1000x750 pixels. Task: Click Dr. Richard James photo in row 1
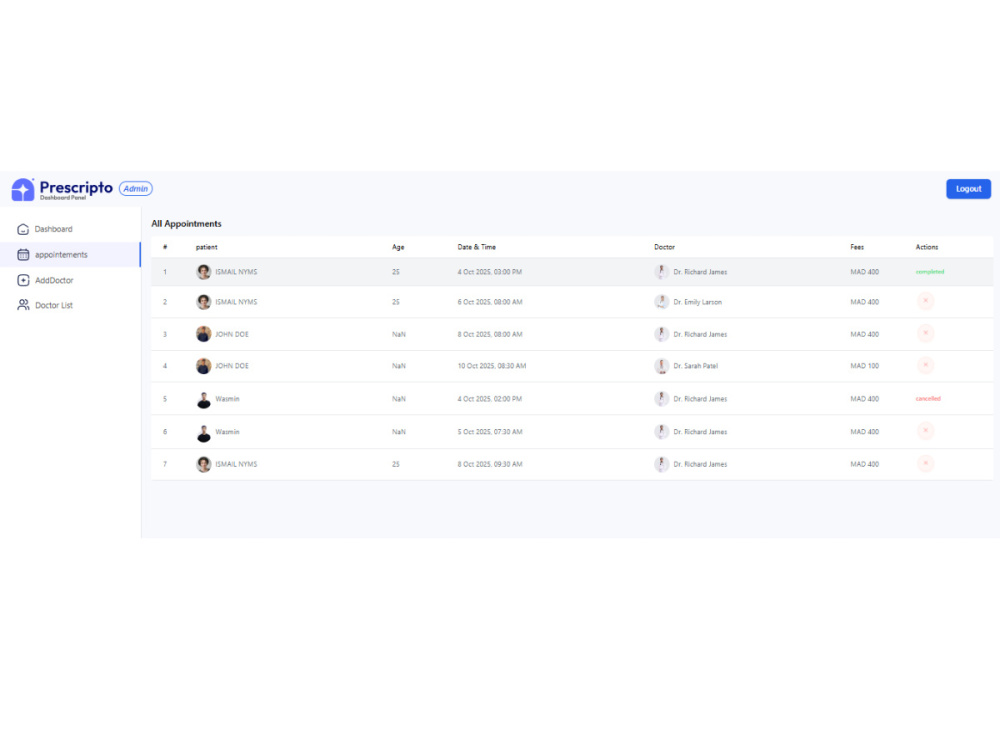pyautogui.click(x=661, y=272)
